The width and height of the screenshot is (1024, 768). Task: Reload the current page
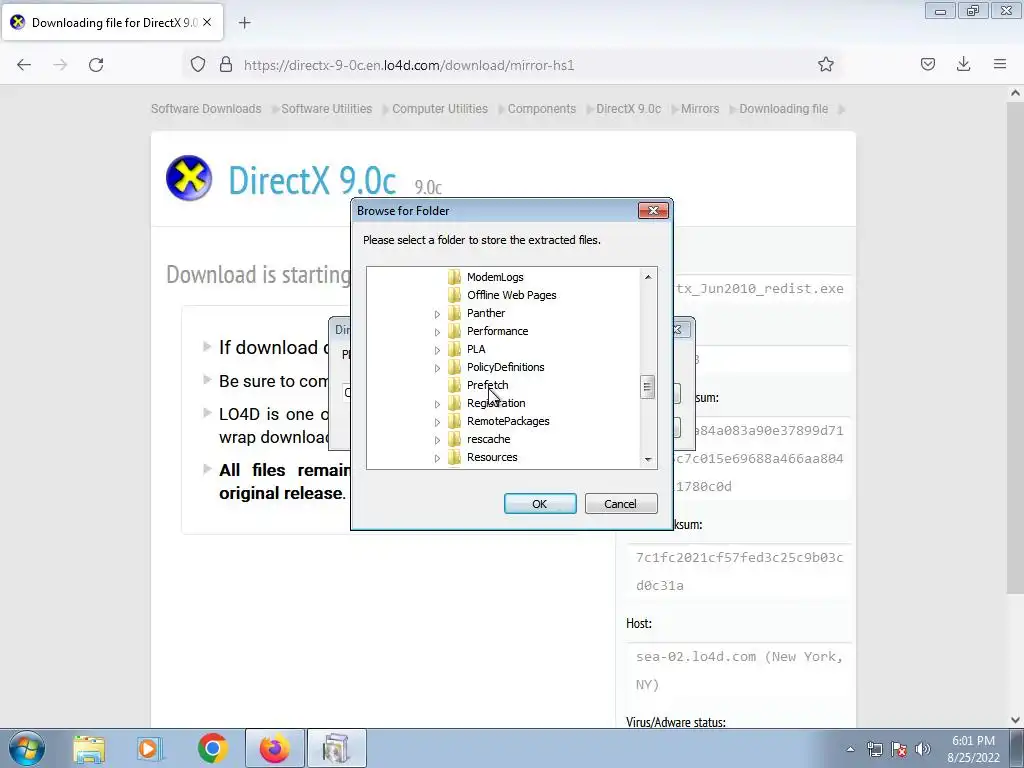click(96, 65)
